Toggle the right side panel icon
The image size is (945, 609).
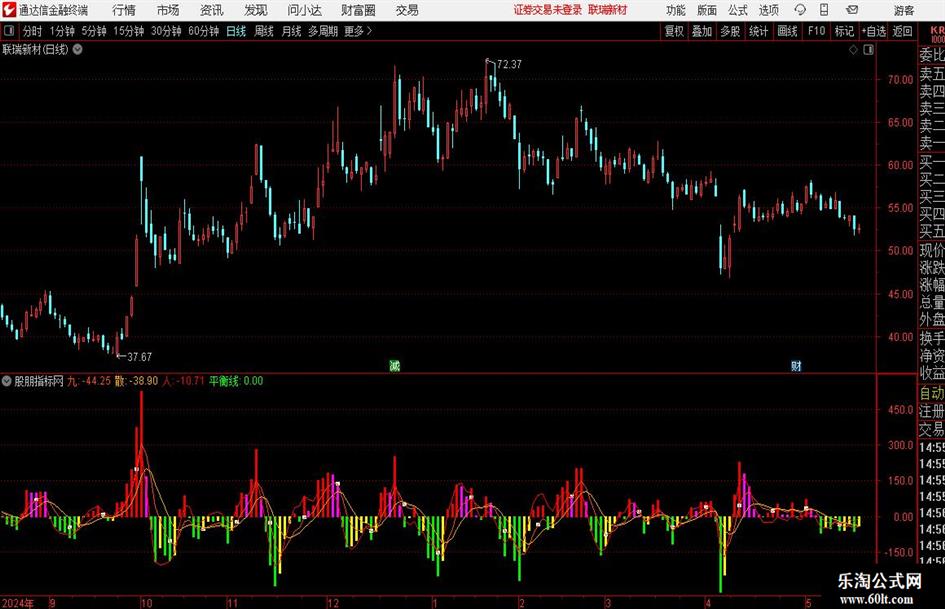click(868, 50)
